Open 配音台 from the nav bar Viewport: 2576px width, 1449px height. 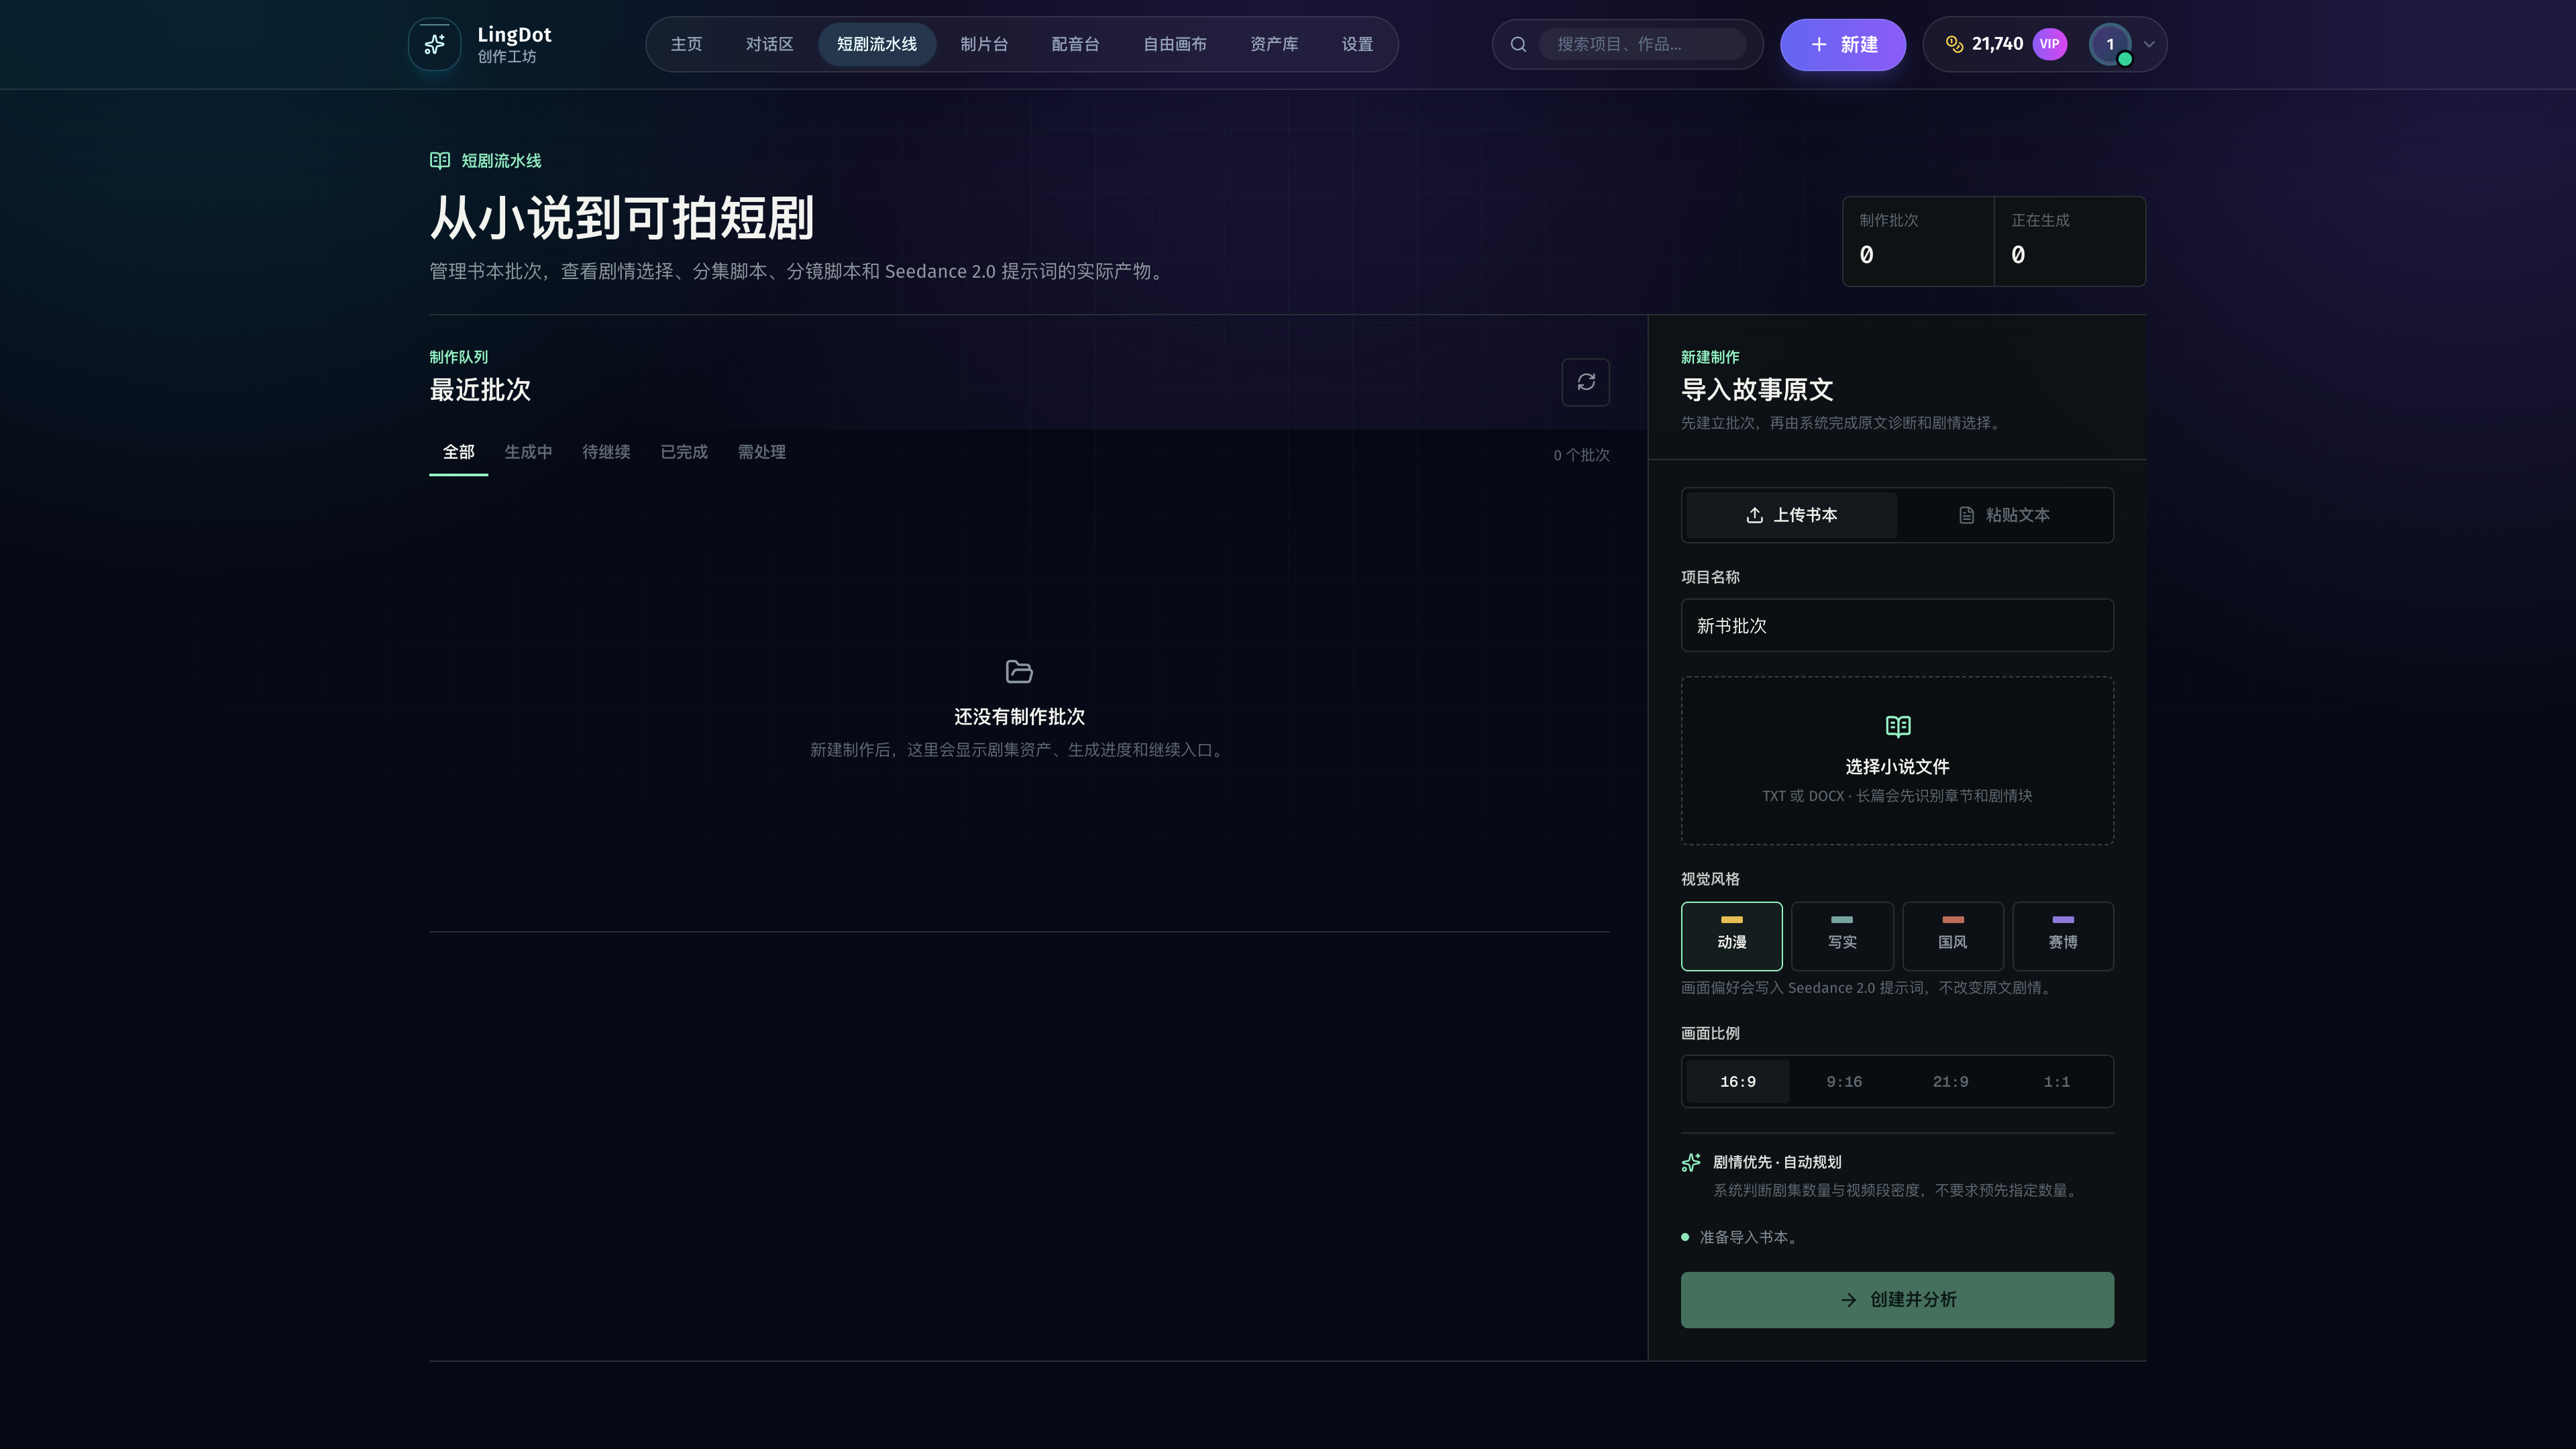tap(1075, 44)
